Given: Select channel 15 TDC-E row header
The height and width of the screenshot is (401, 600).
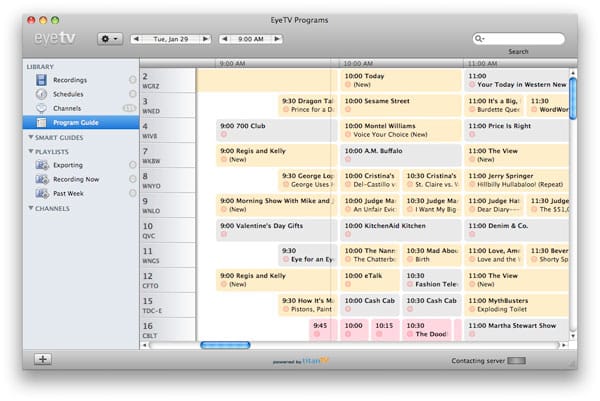Looking at the screenshot, I should coord(168,305).
